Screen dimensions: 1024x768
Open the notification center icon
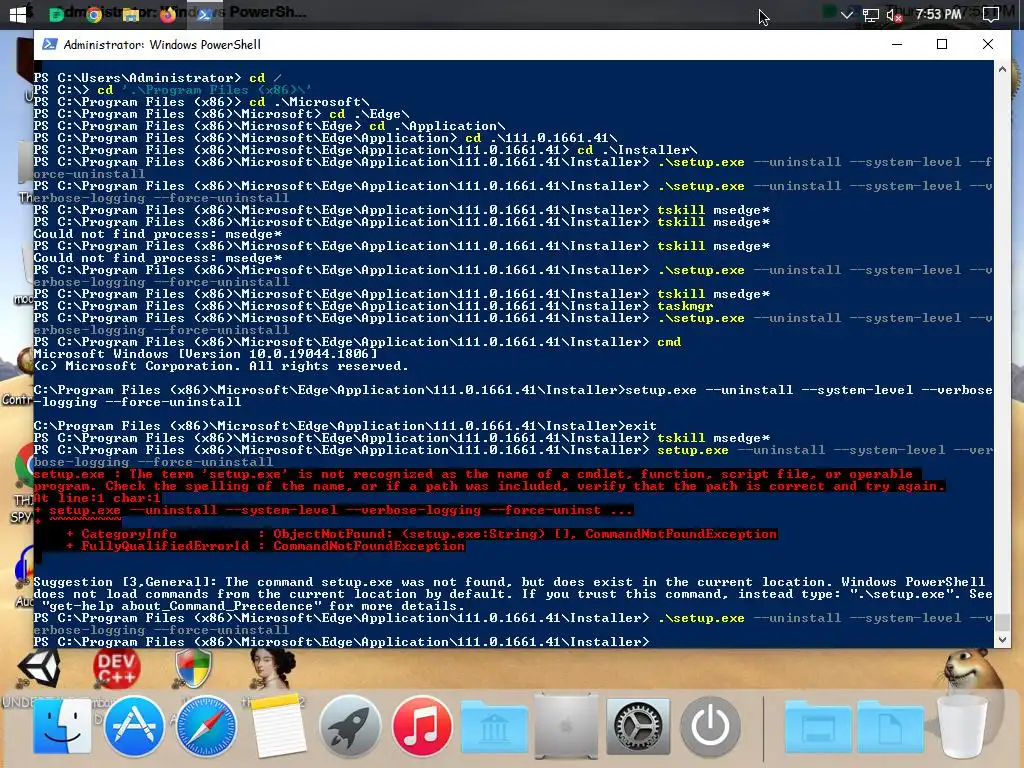coord(991,14)
